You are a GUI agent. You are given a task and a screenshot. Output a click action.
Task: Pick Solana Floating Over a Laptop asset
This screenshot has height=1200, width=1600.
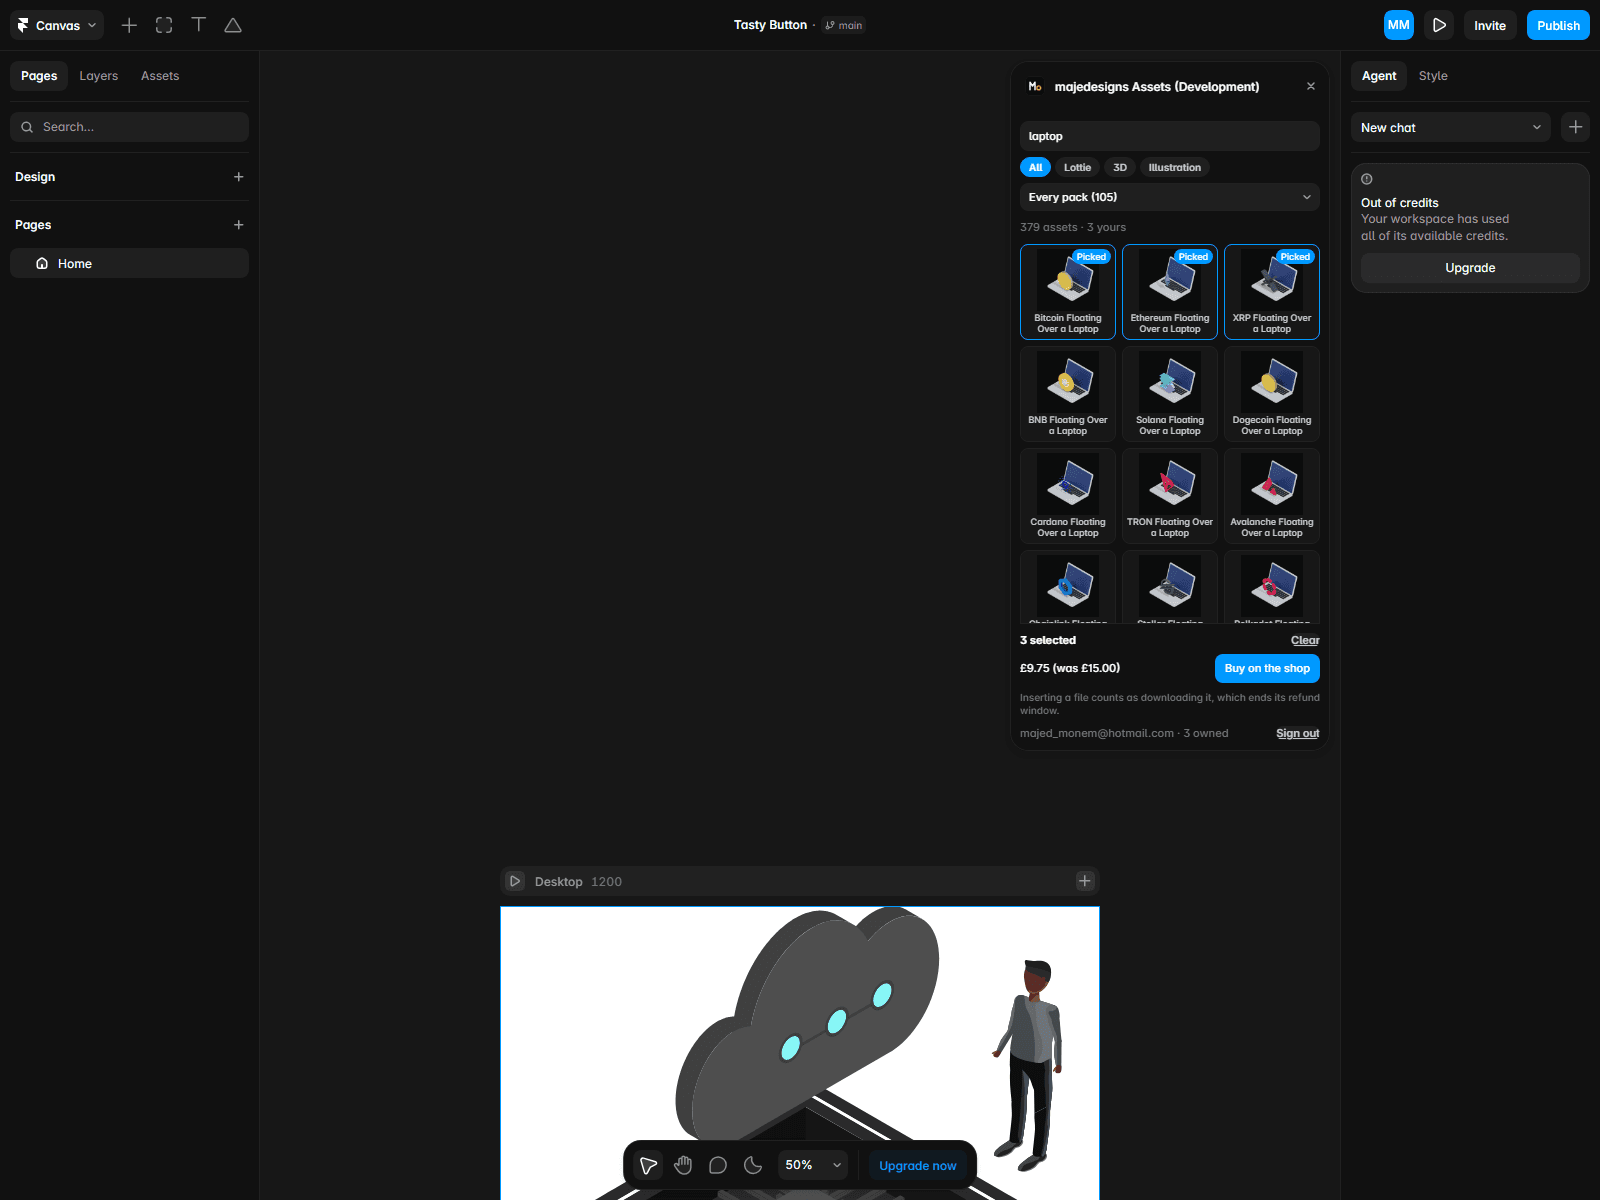pos(1170,394)
